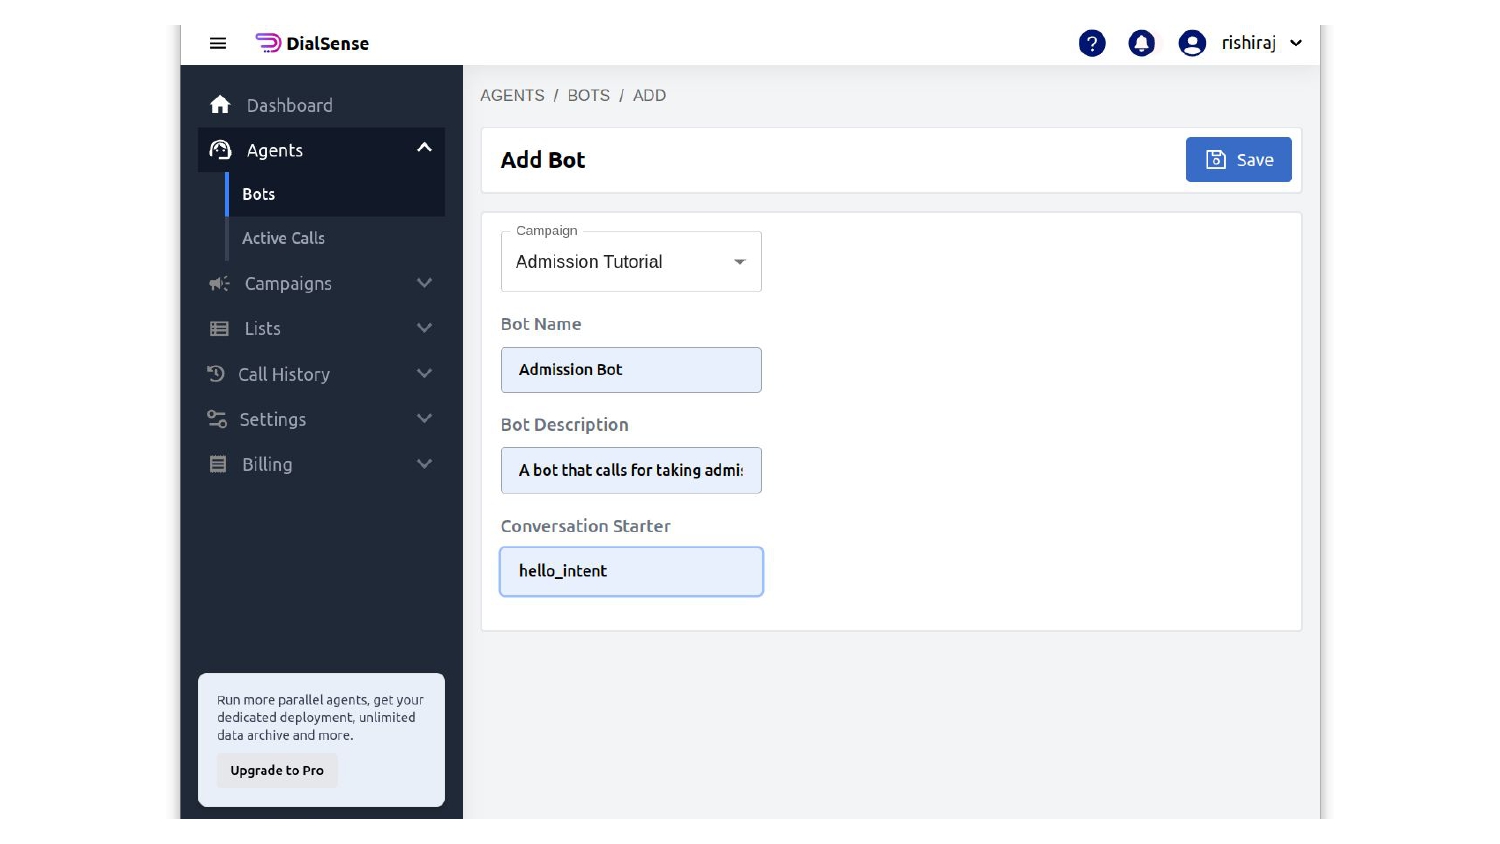The image size is (1500, 844).
Task: Click the Campaigns sidebar label
Action: click(288, 284)
